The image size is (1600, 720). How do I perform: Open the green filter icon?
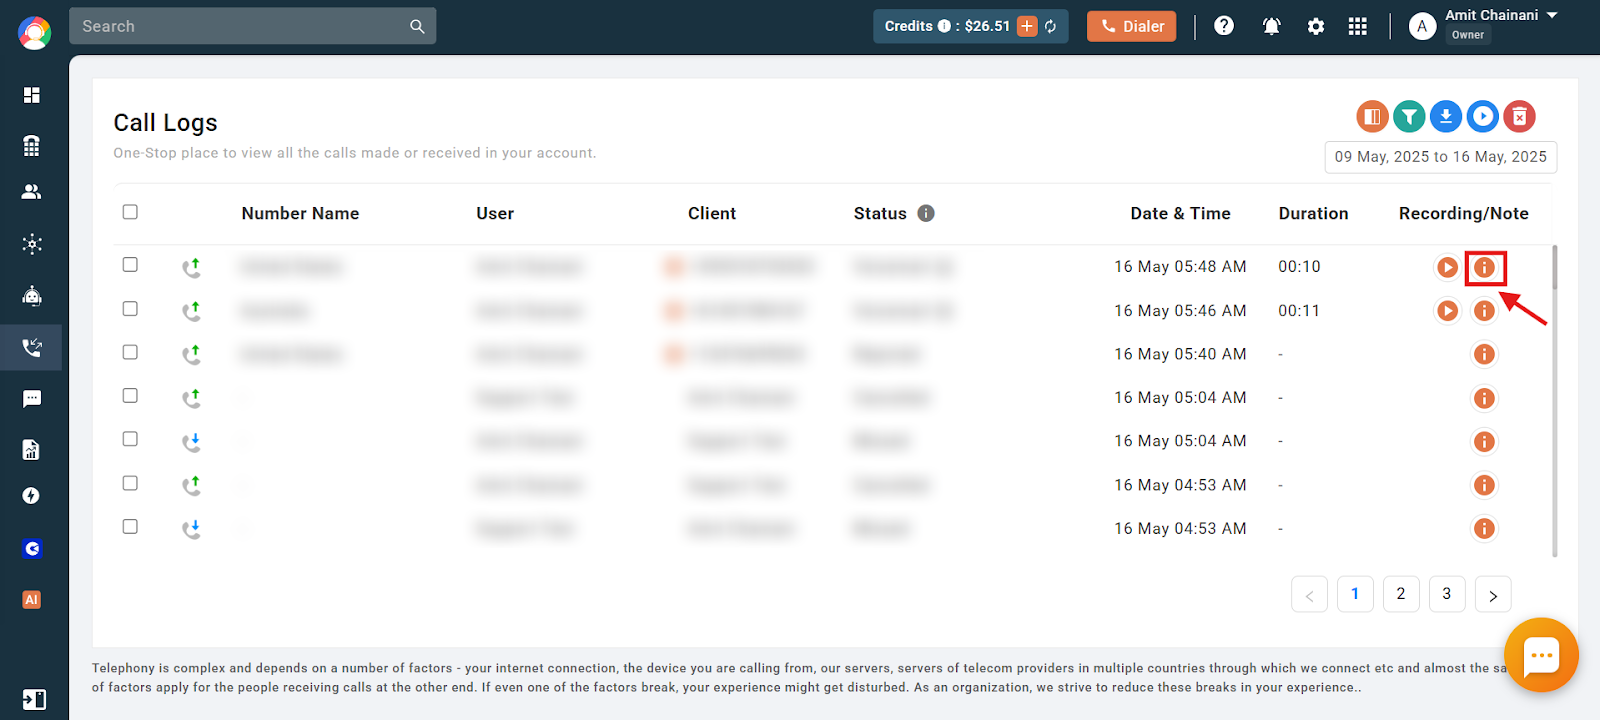1409,117
